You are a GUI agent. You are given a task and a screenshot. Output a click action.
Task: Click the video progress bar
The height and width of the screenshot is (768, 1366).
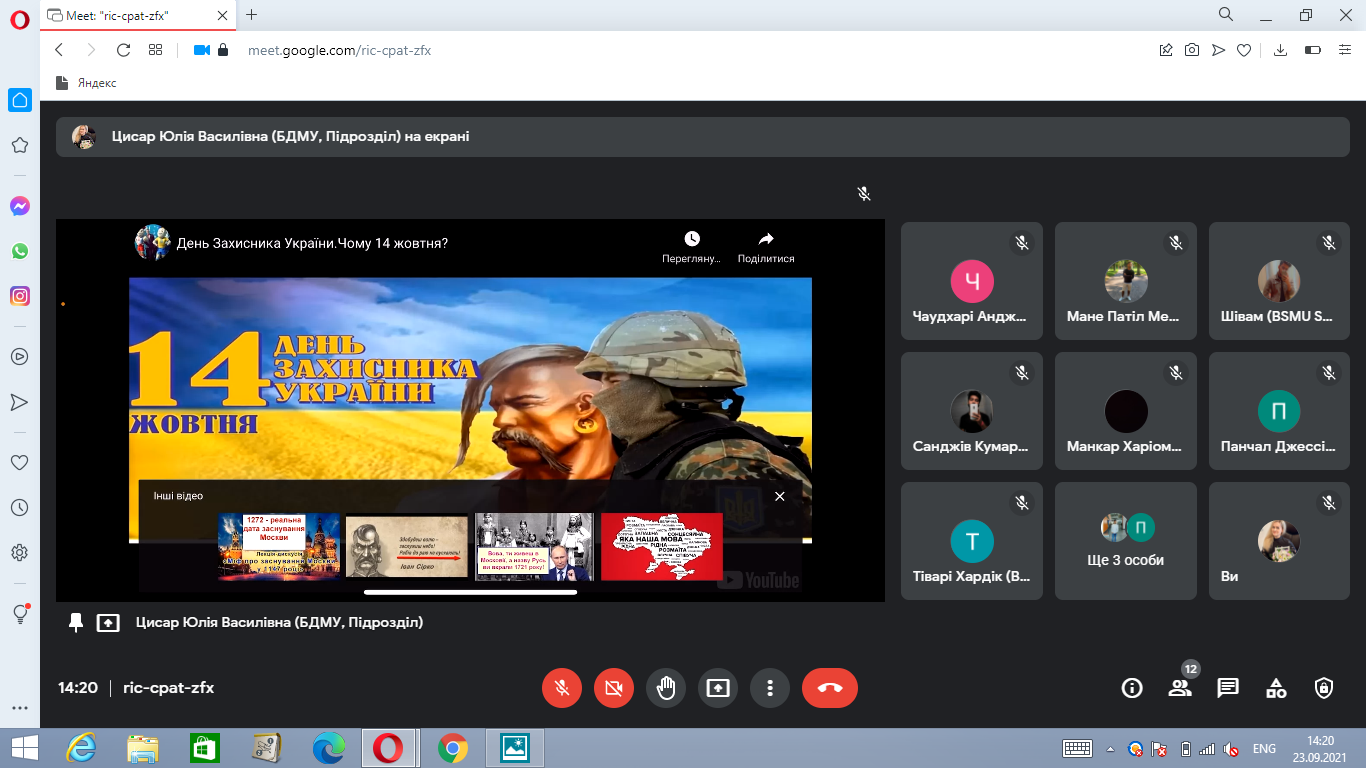coord(470,592)
